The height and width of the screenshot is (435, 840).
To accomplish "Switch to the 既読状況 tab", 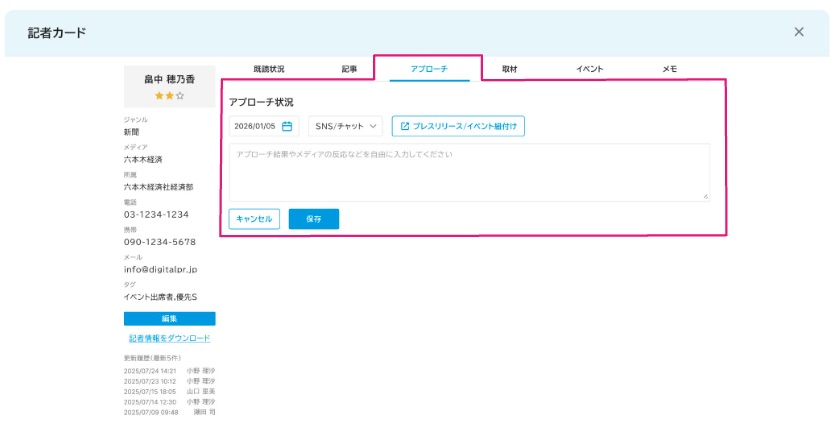I will [267, 69].
